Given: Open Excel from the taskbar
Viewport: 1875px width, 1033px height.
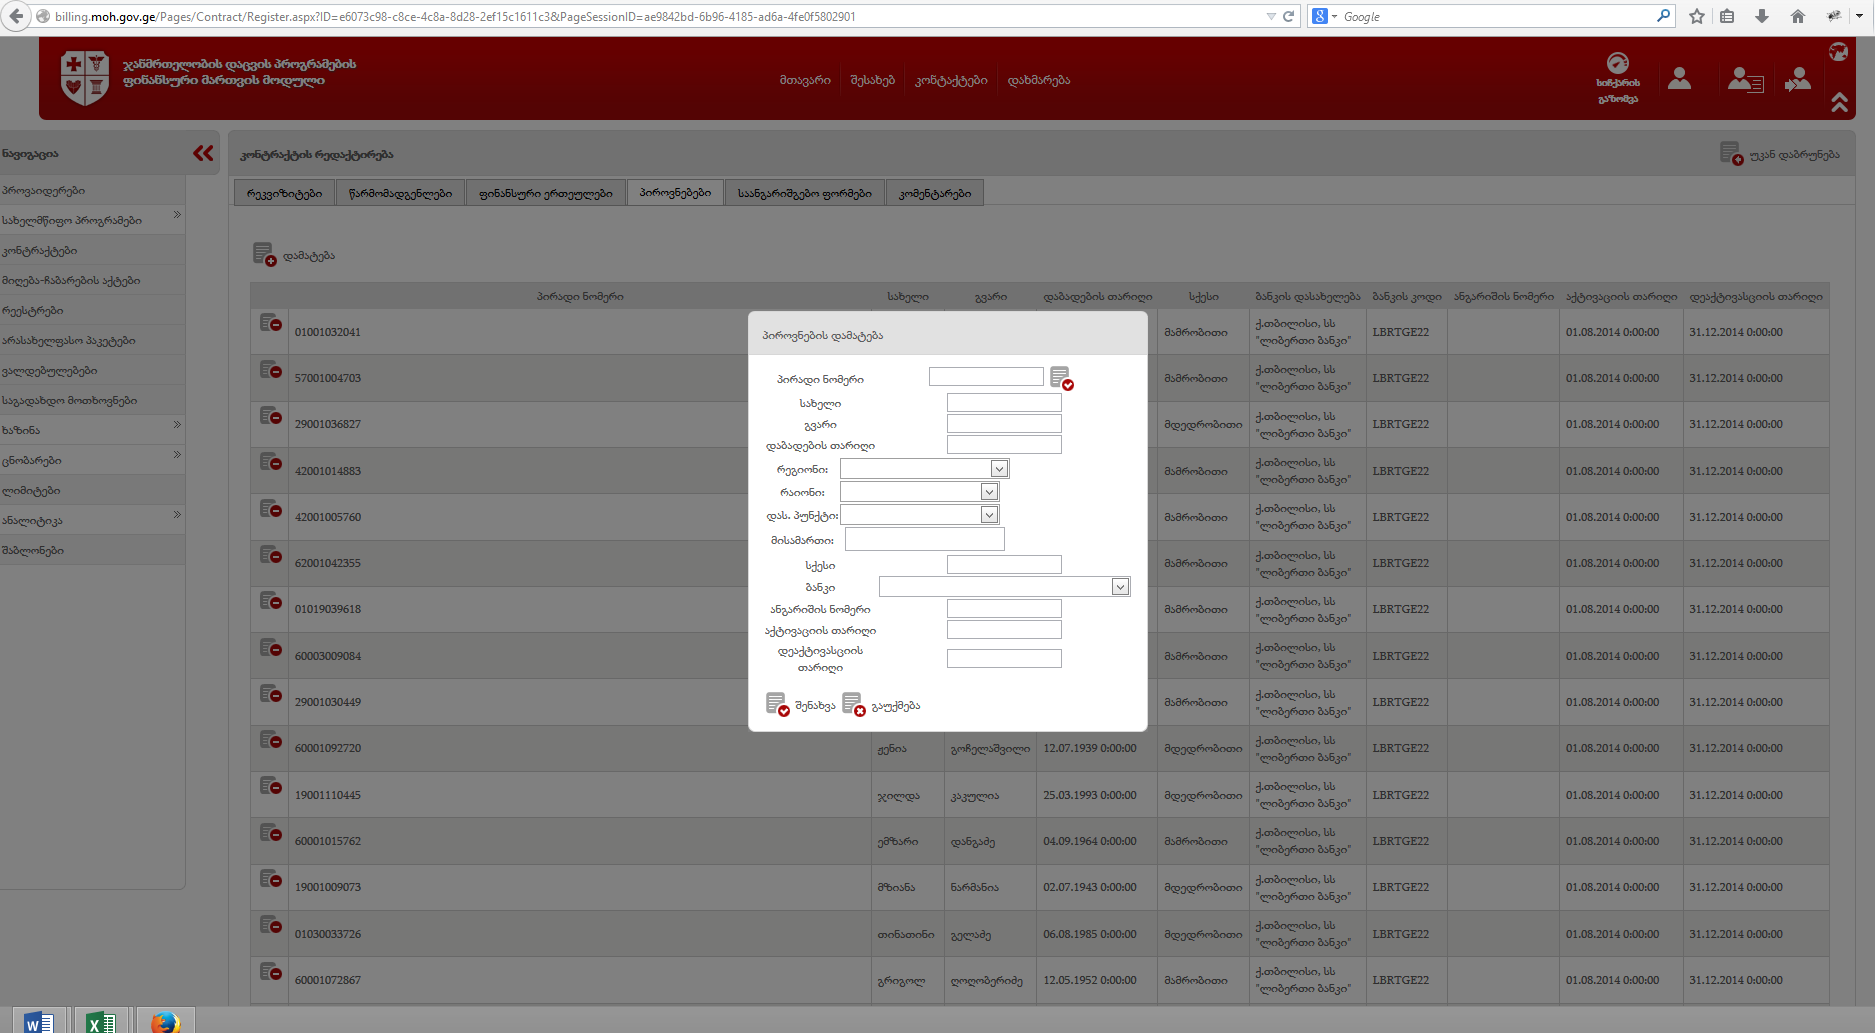Looking at the screenshot, I should point(101,1021).
